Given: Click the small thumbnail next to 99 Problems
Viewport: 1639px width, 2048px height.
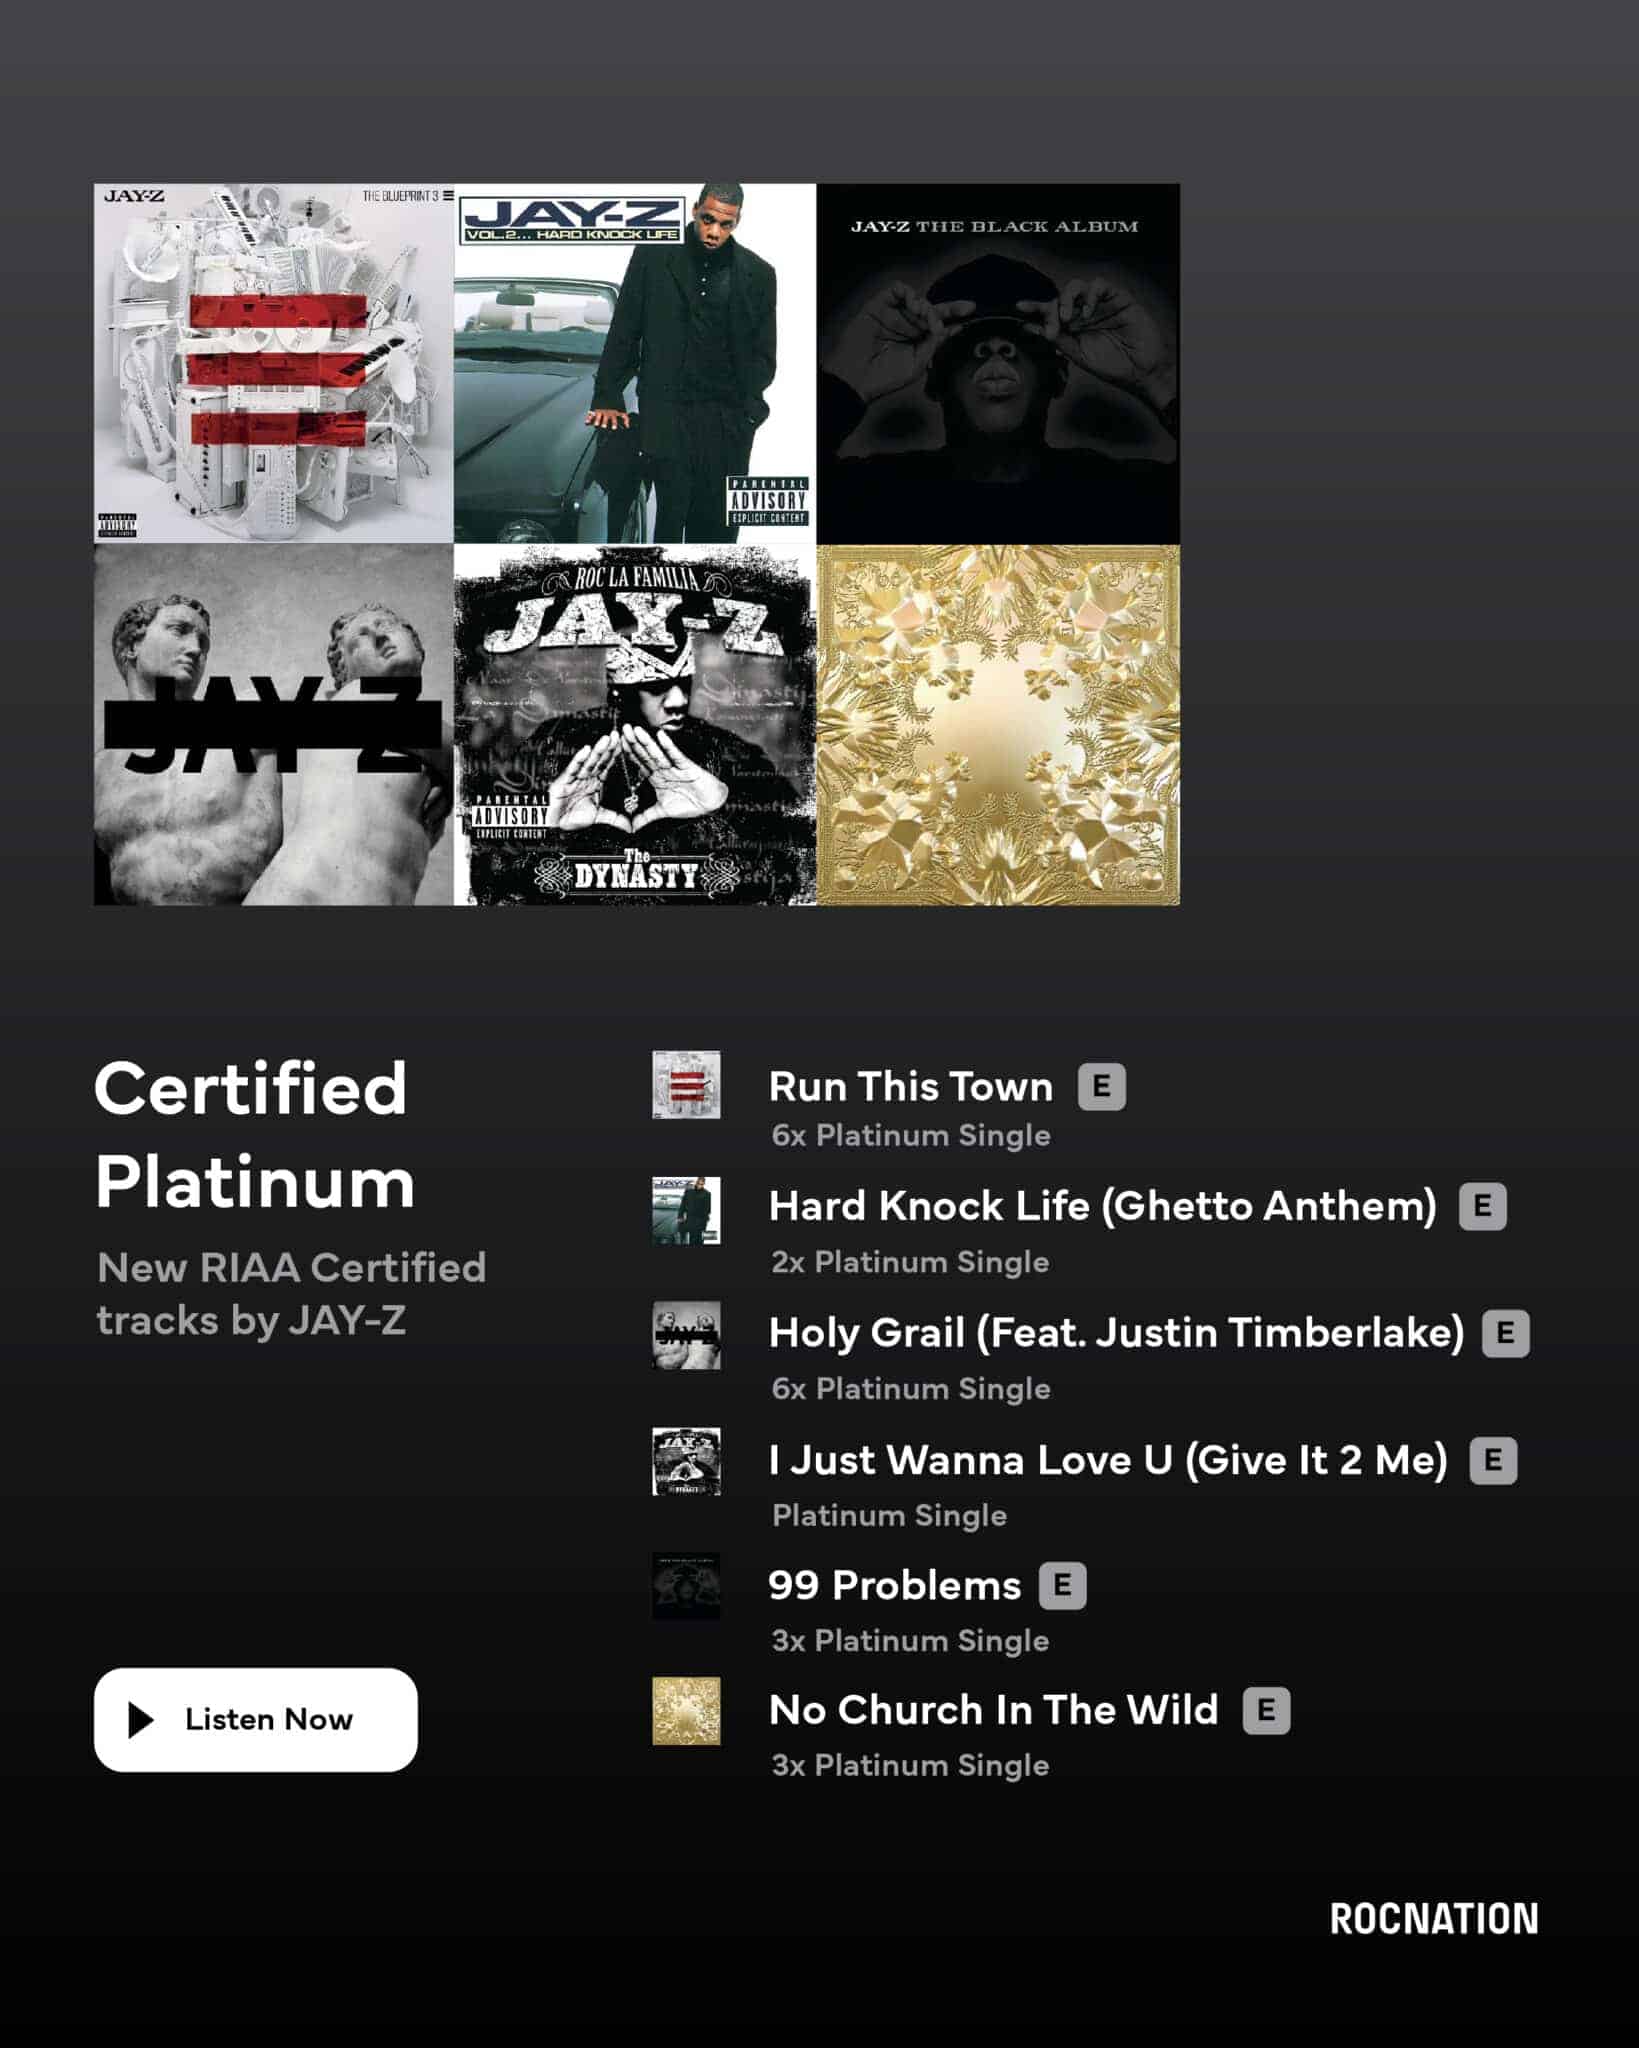Looking at the screenshot, I should [686, 1585].
